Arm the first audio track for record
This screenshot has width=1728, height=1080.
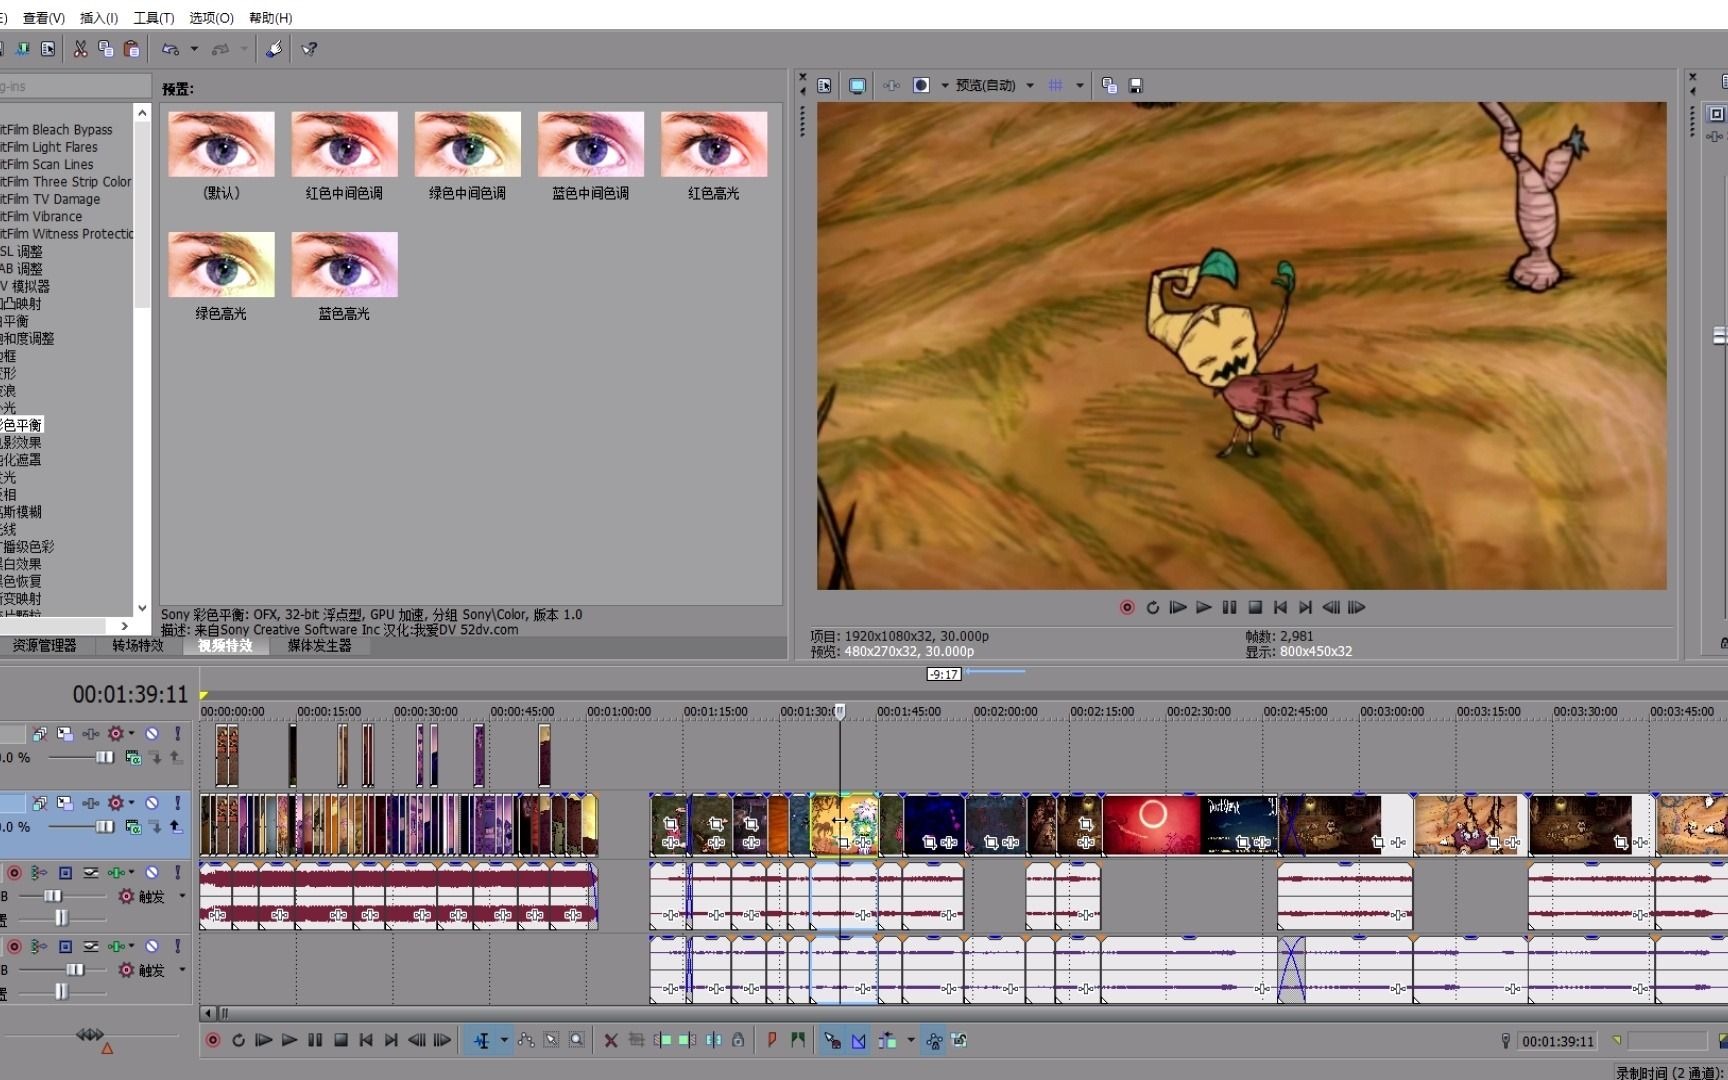(14, 872)
